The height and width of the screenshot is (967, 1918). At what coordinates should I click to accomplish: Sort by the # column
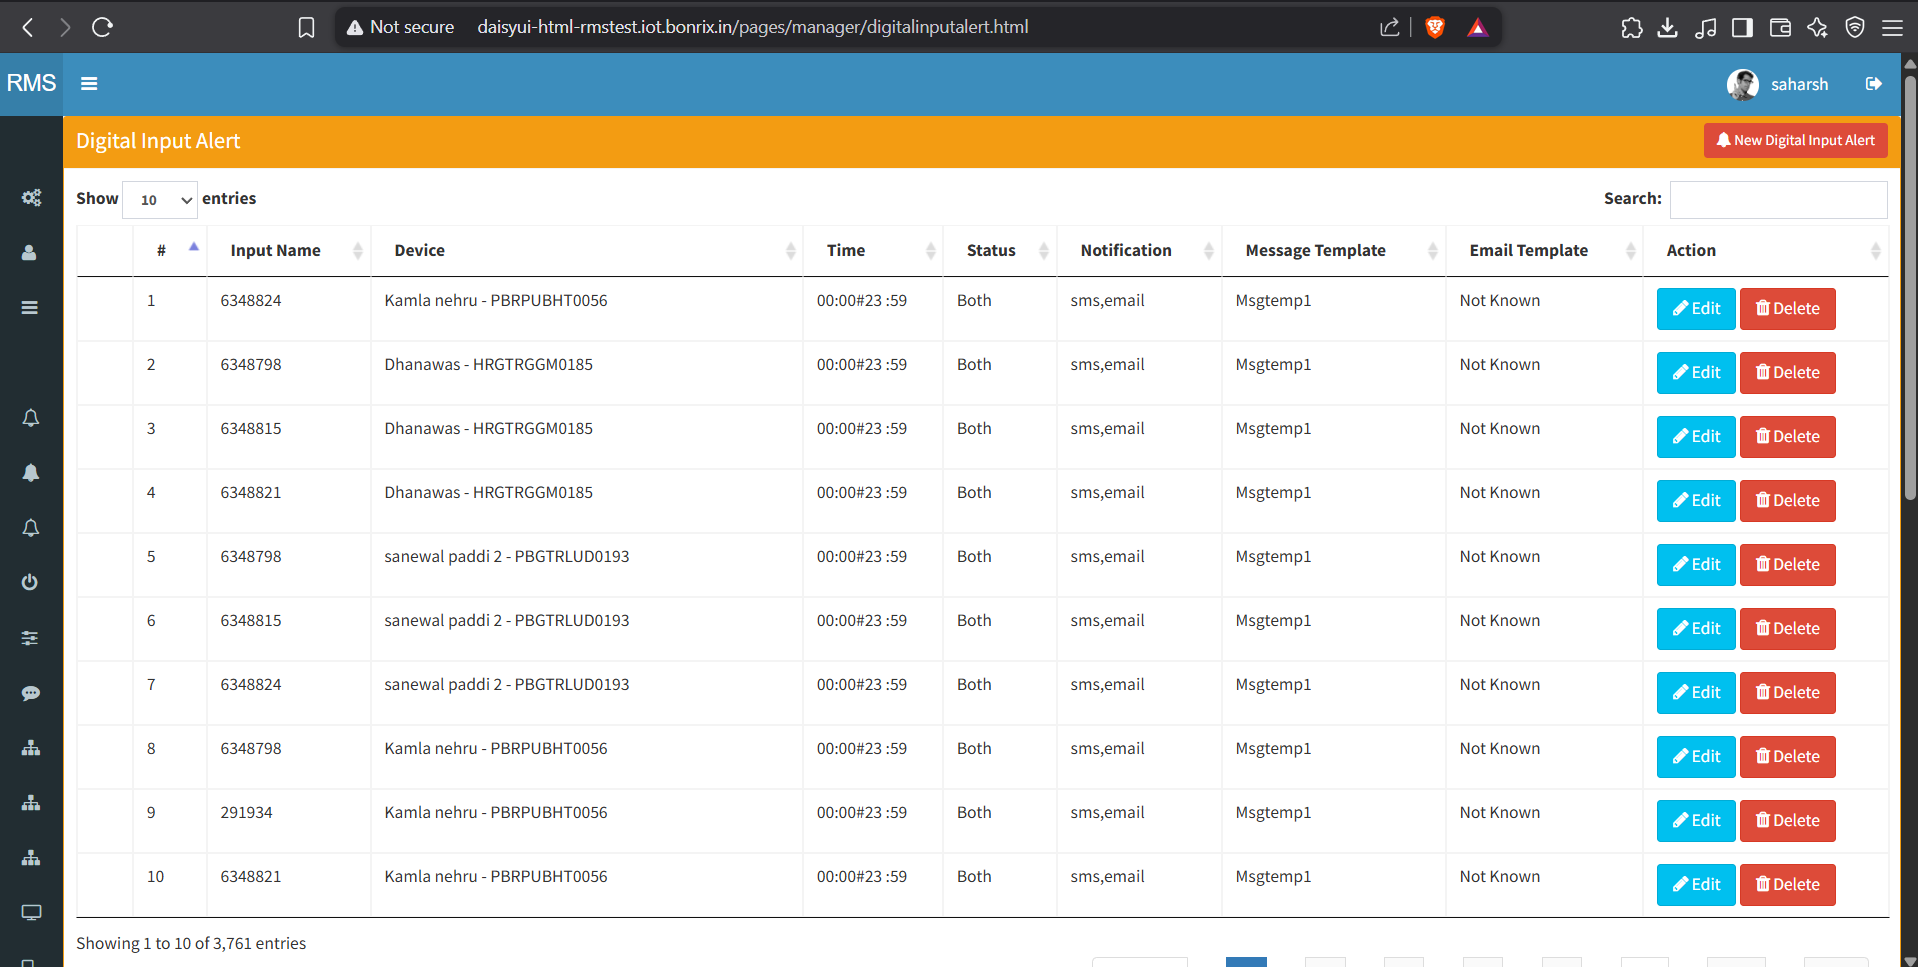[169, 251]
